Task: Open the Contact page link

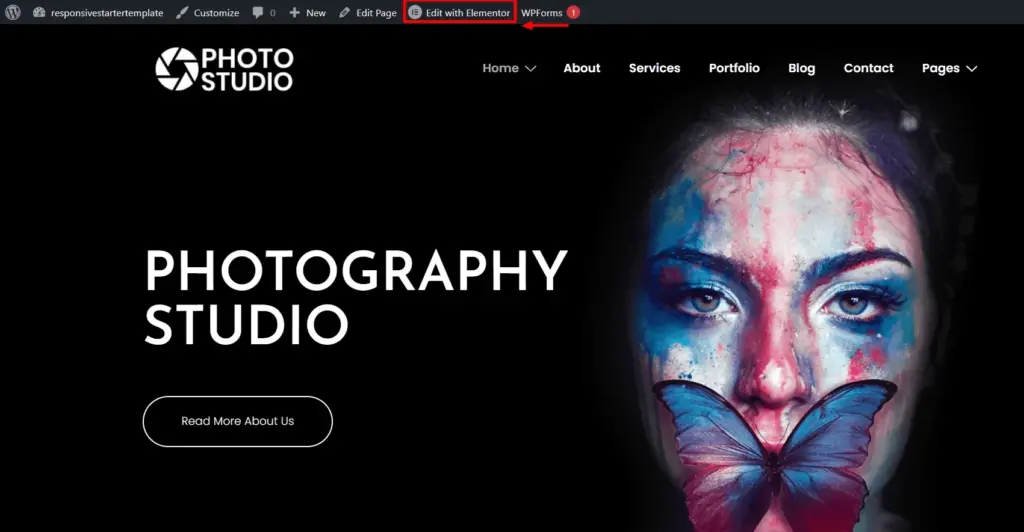Action: (x=868, y=68)
